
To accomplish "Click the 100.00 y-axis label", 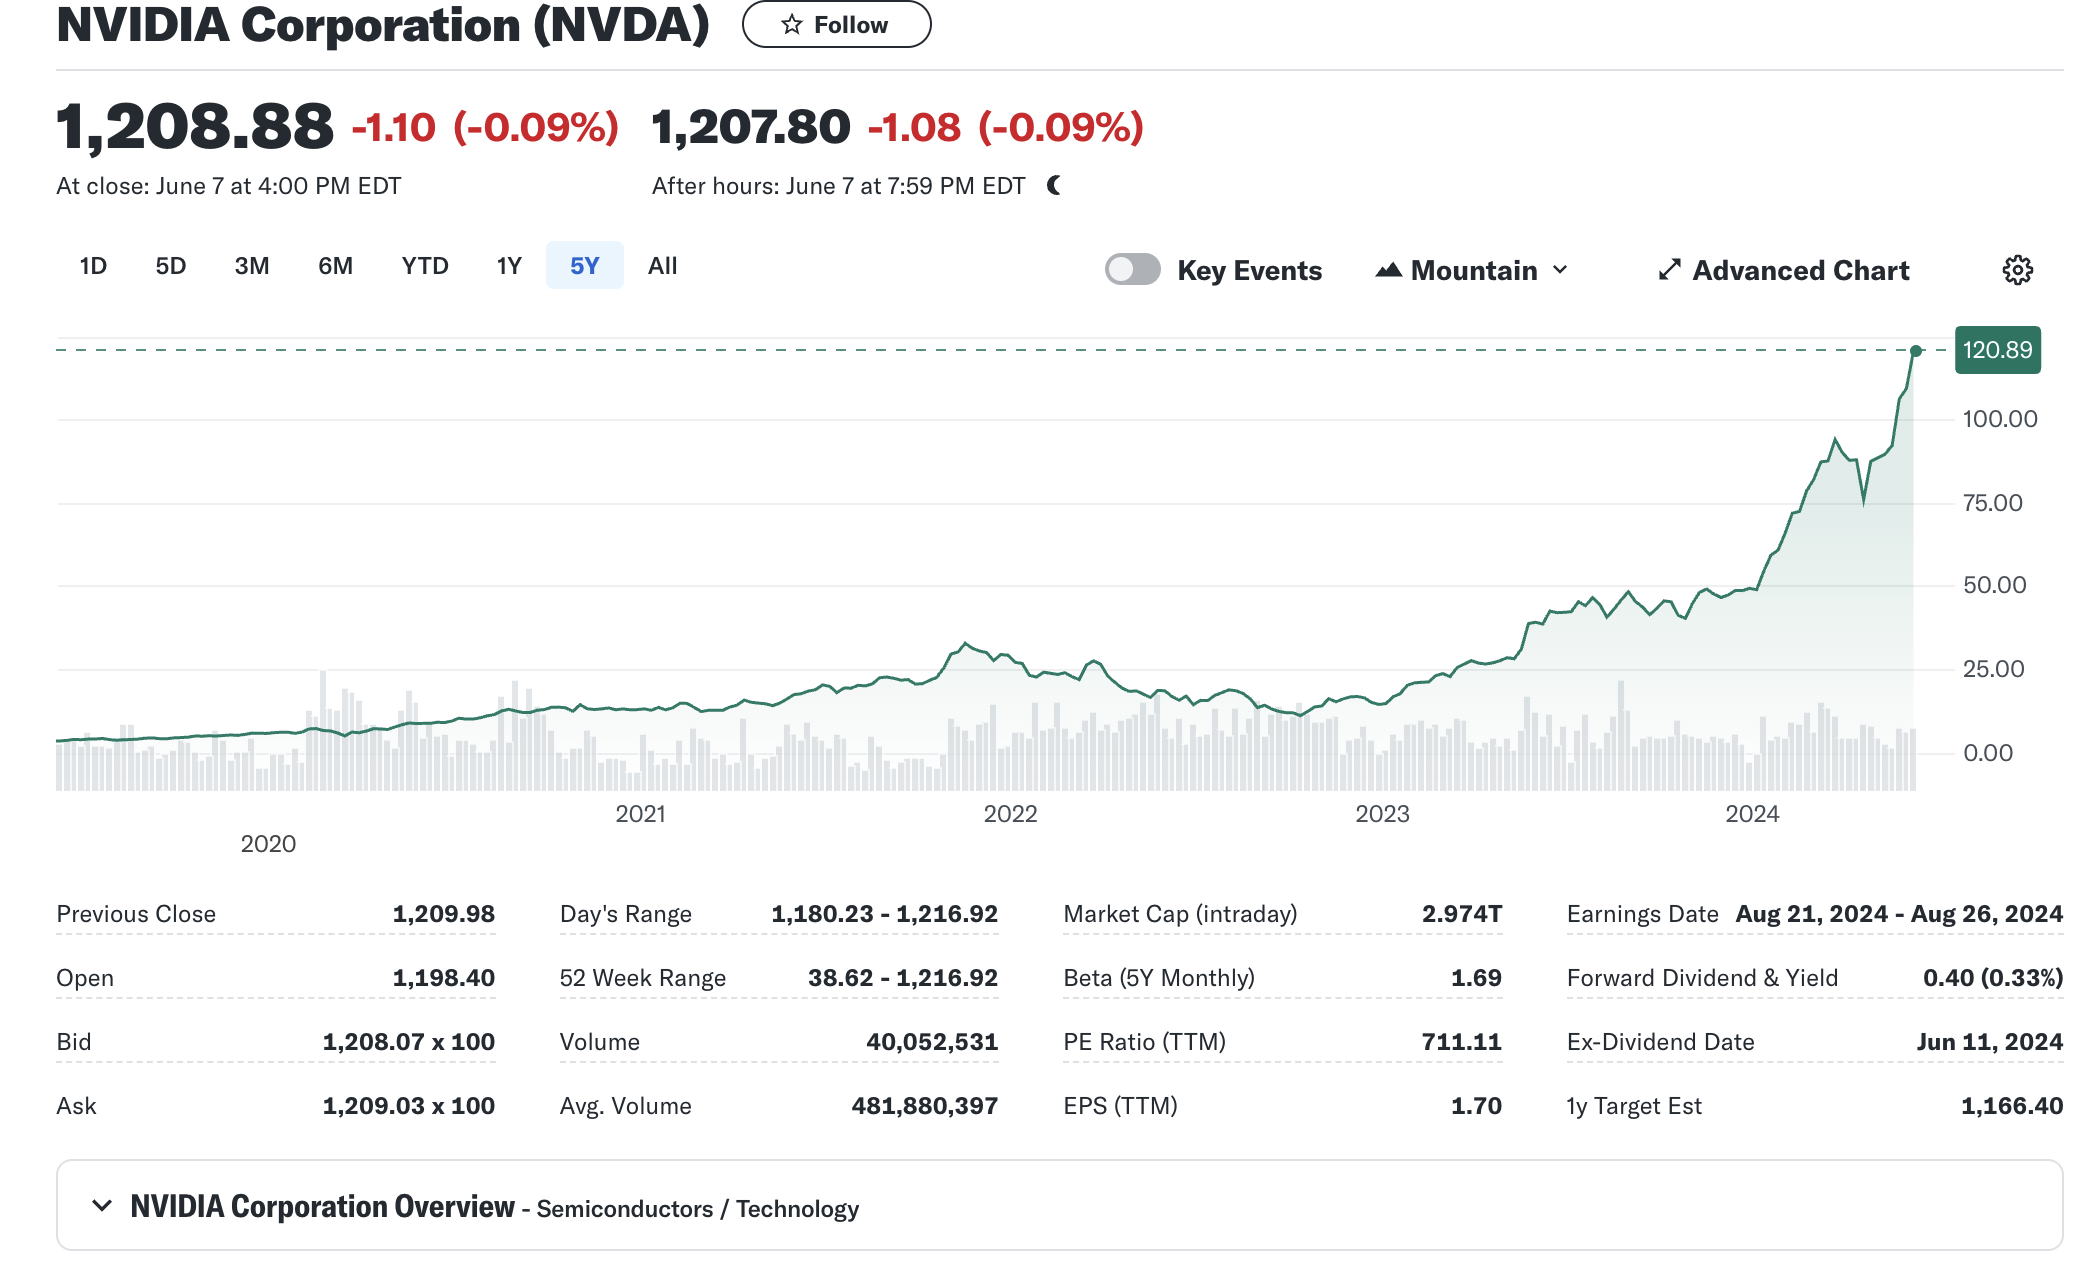I will click(1999, 419).
